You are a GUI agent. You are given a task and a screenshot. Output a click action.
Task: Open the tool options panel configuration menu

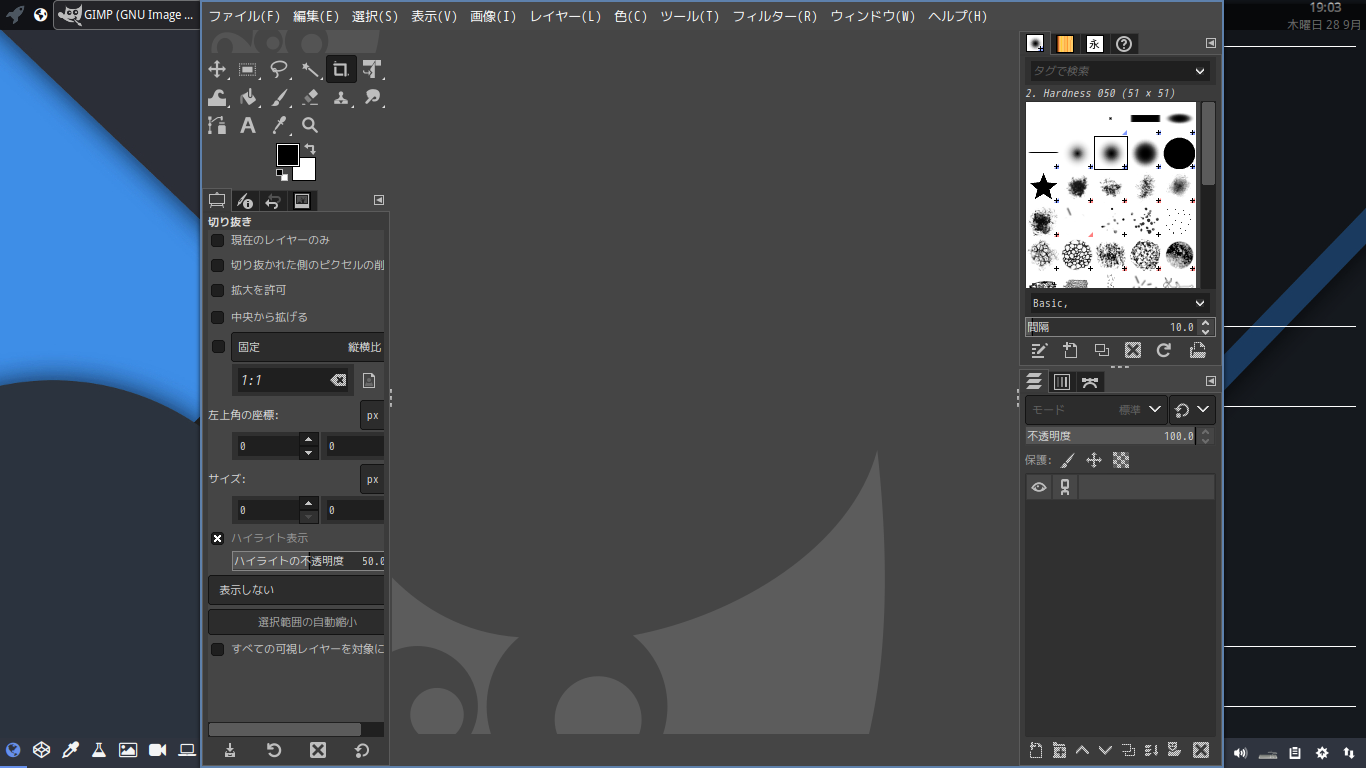(x=379, y=200)
